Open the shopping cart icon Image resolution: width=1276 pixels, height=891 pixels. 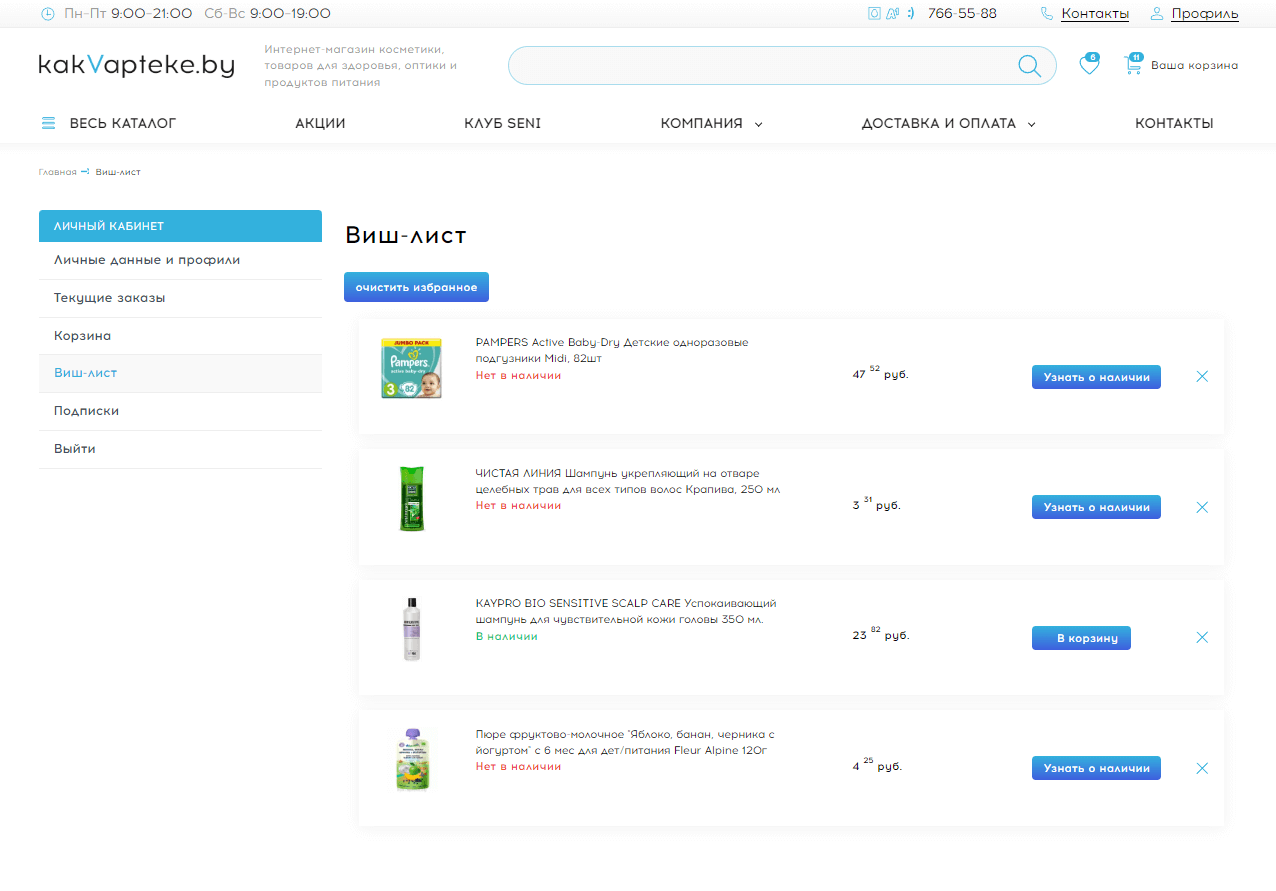coord(1133,65)
